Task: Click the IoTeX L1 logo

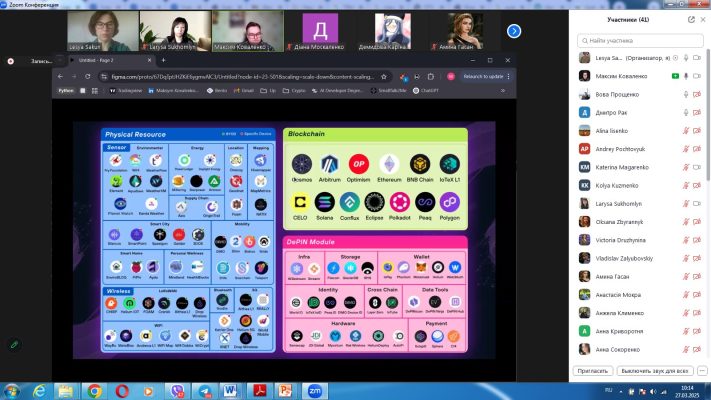Action: (x=449, y=164)
